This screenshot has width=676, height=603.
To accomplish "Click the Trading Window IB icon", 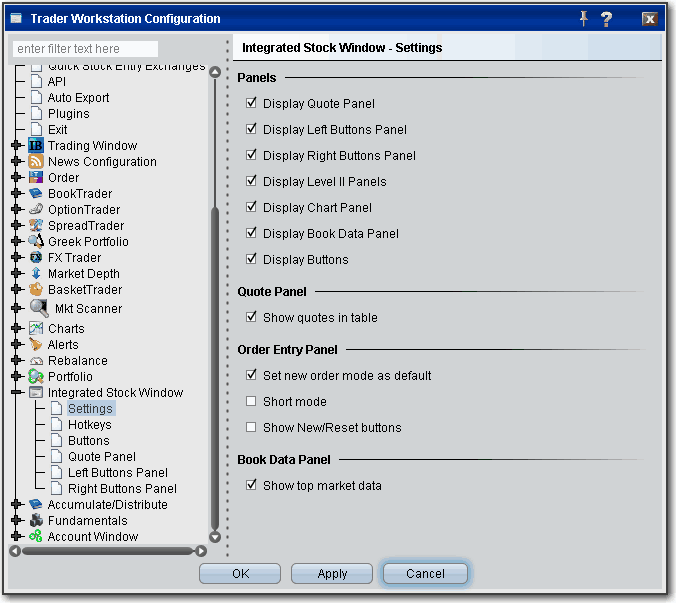I will coord(36,145).
